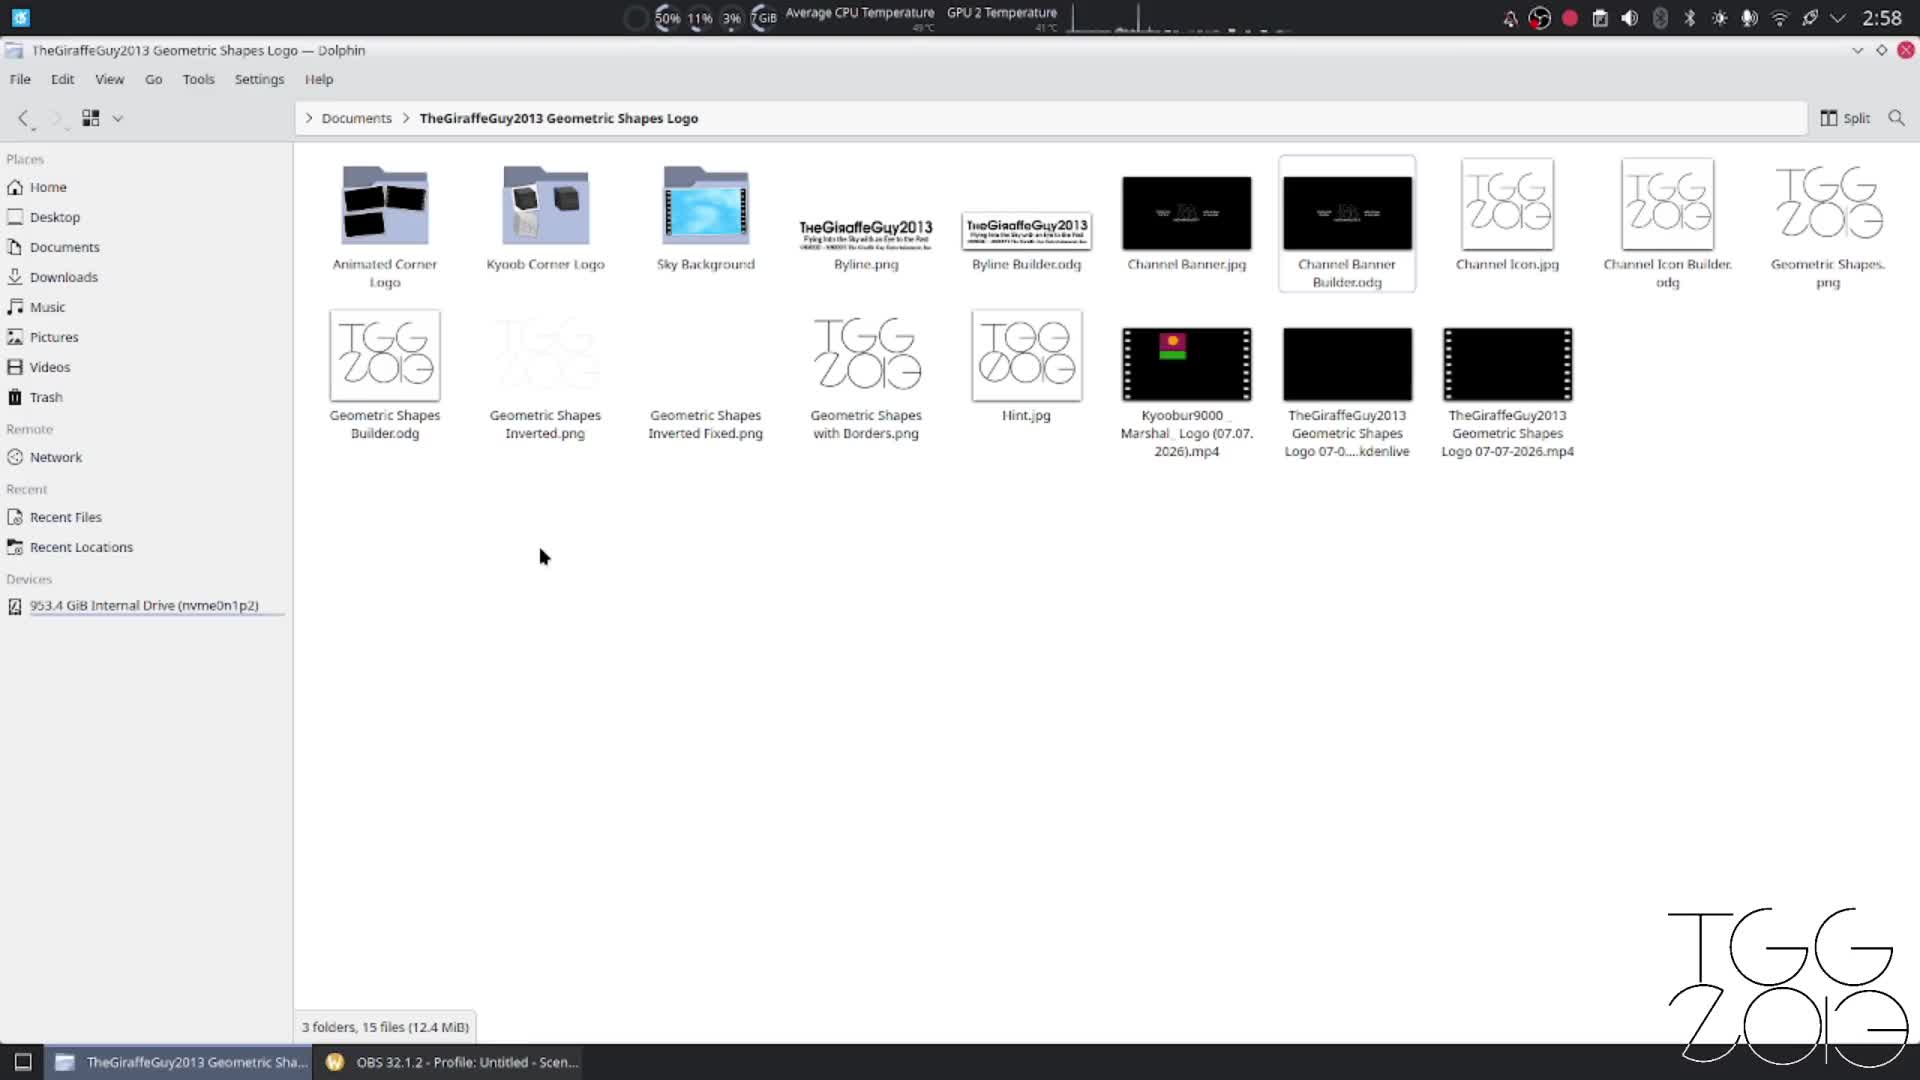Select Geometric Shapes Inverted Fixed.png label
1920x1080 pixels.
[x=706, y=424]
